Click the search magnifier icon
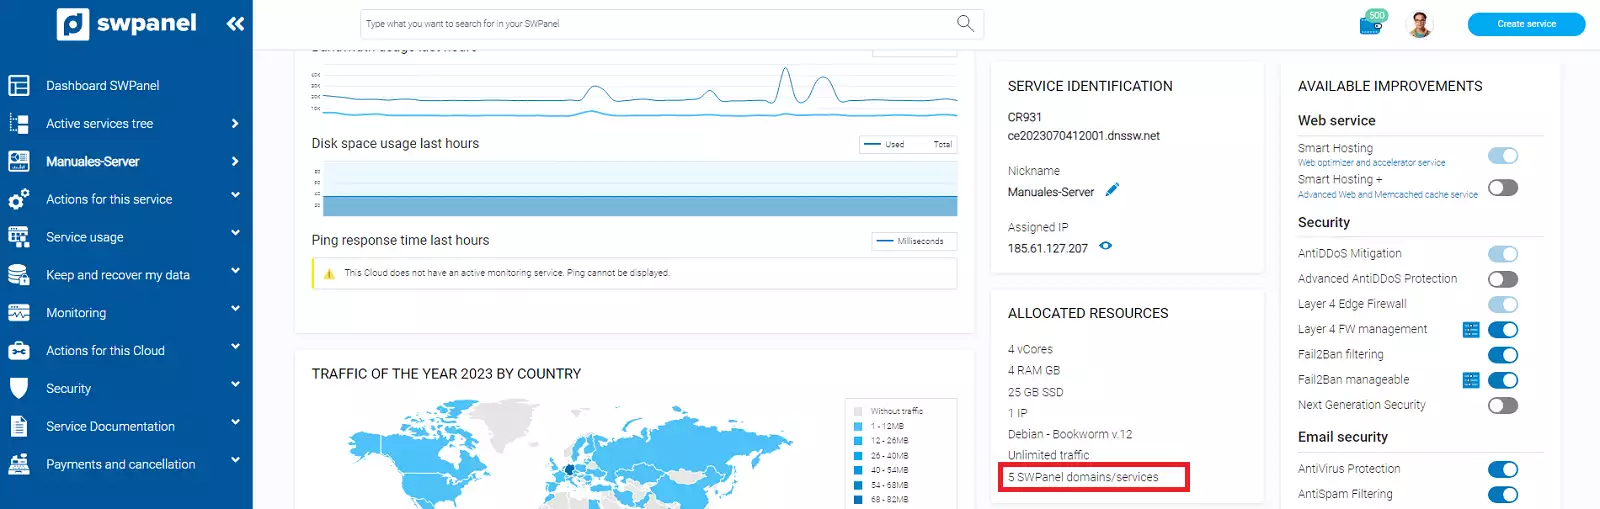 click(965, 23)
